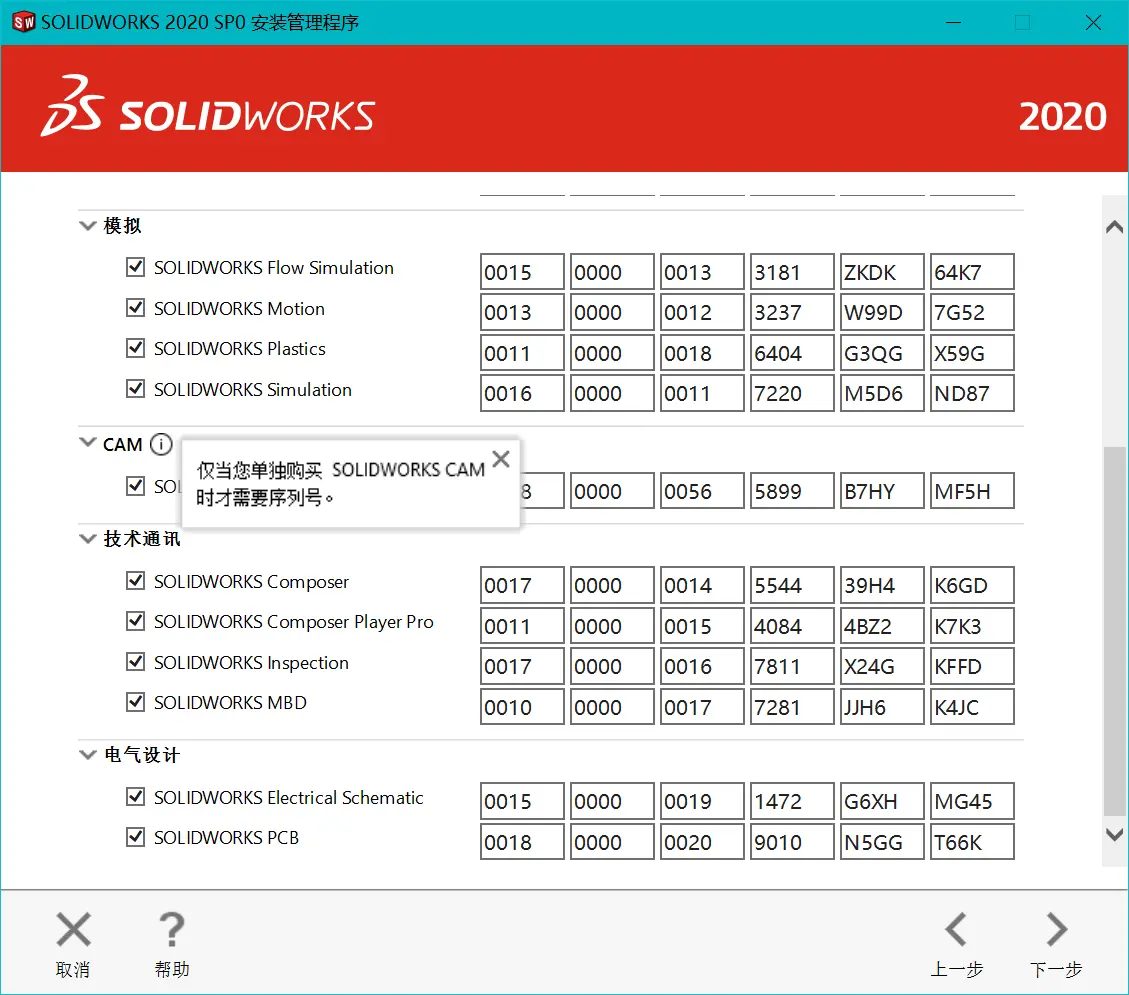Click Composer serial field 5544
Viewport: 1129px width, 995px height.
click(792, 585)
